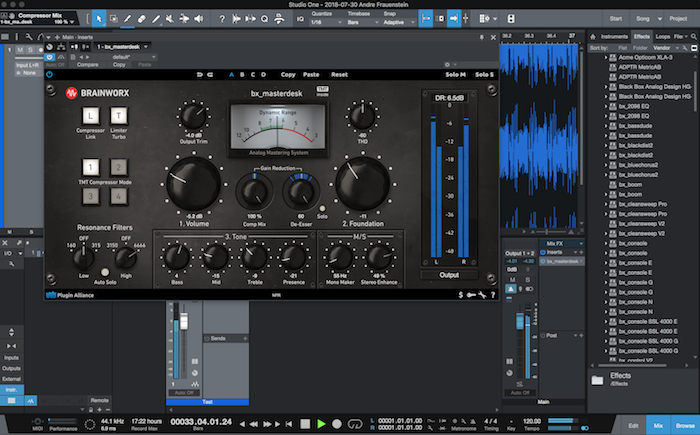Click the Output Trim knob
The width and height of the screenshot is (700, 435).
(x=193, y=117)
